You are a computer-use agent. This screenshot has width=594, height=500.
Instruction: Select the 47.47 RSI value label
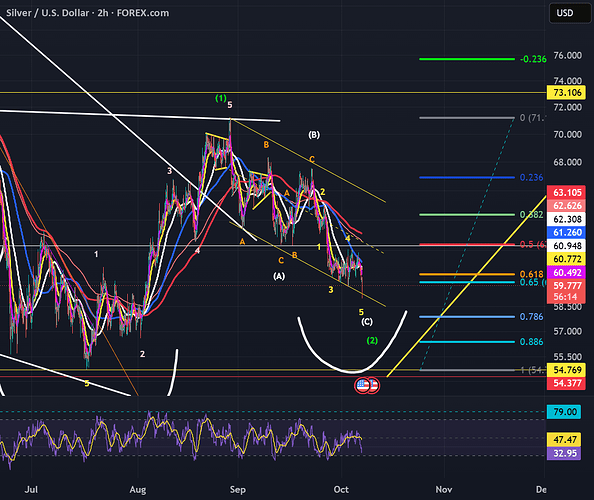click(x=564, y=439)
